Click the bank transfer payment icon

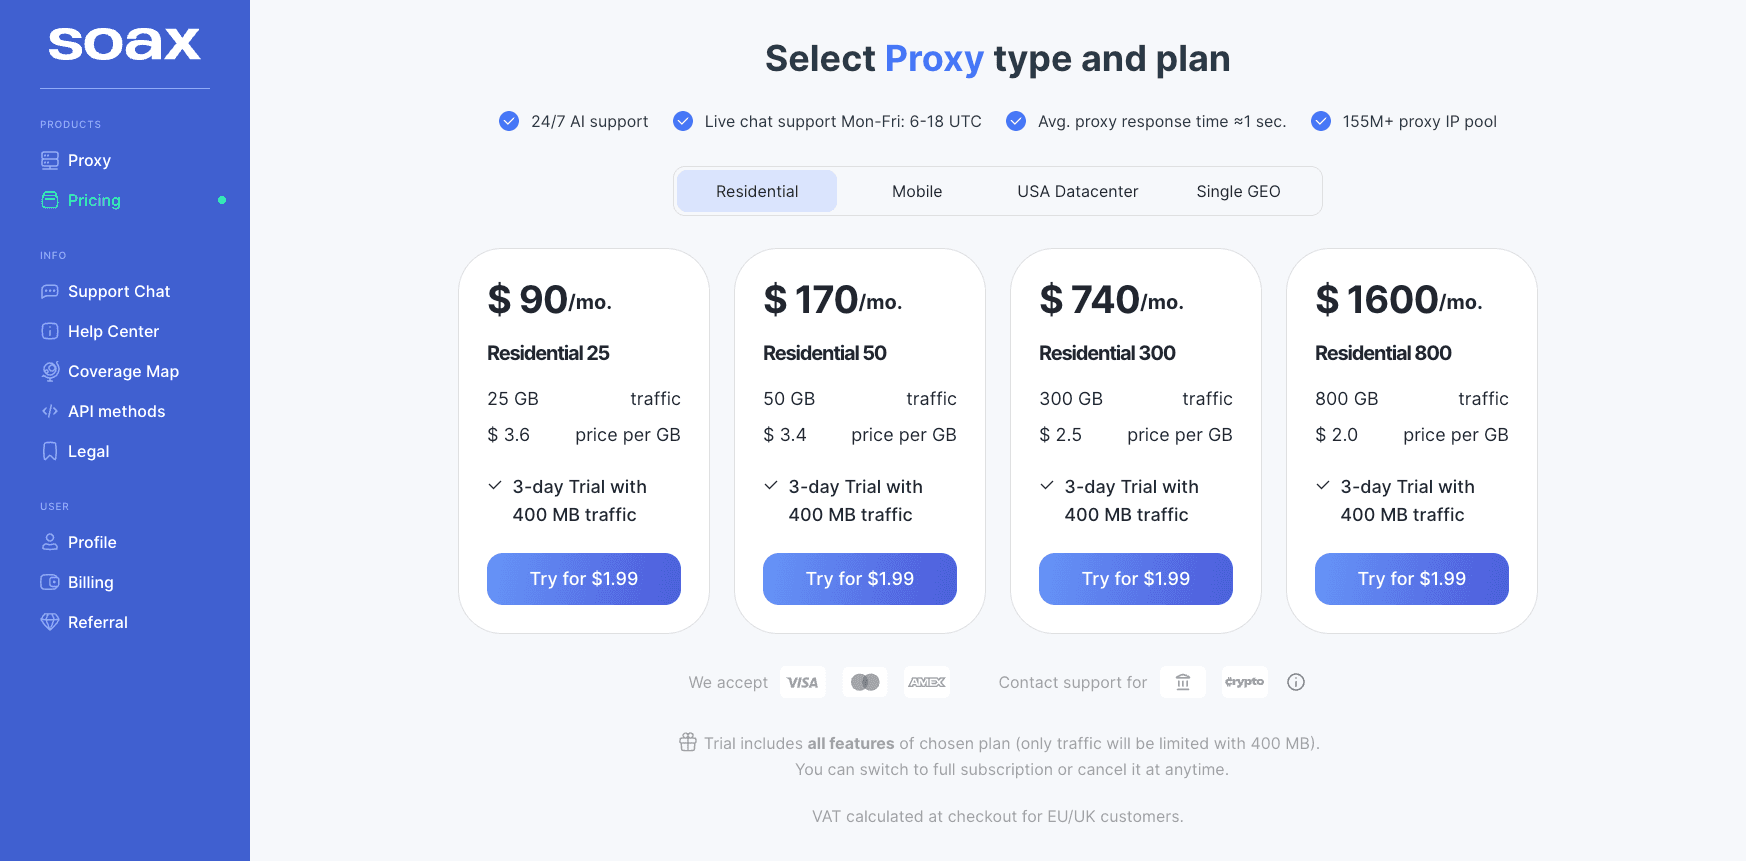[x=1183, y=683]
